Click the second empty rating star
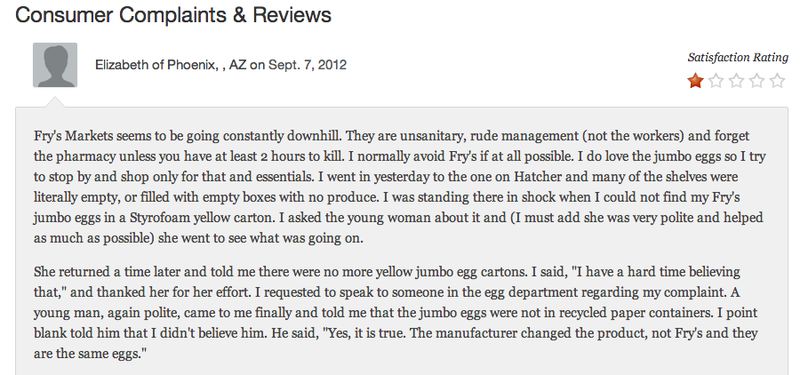The height and width of the screenshot is (375, 800). pyautogui.click(x=716, y=81)
